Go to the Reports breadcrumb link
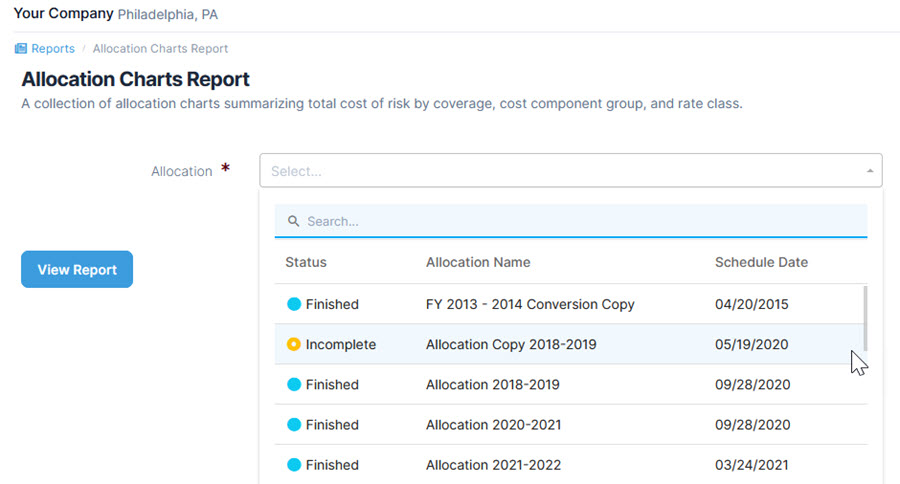 [x=52, y=49]
